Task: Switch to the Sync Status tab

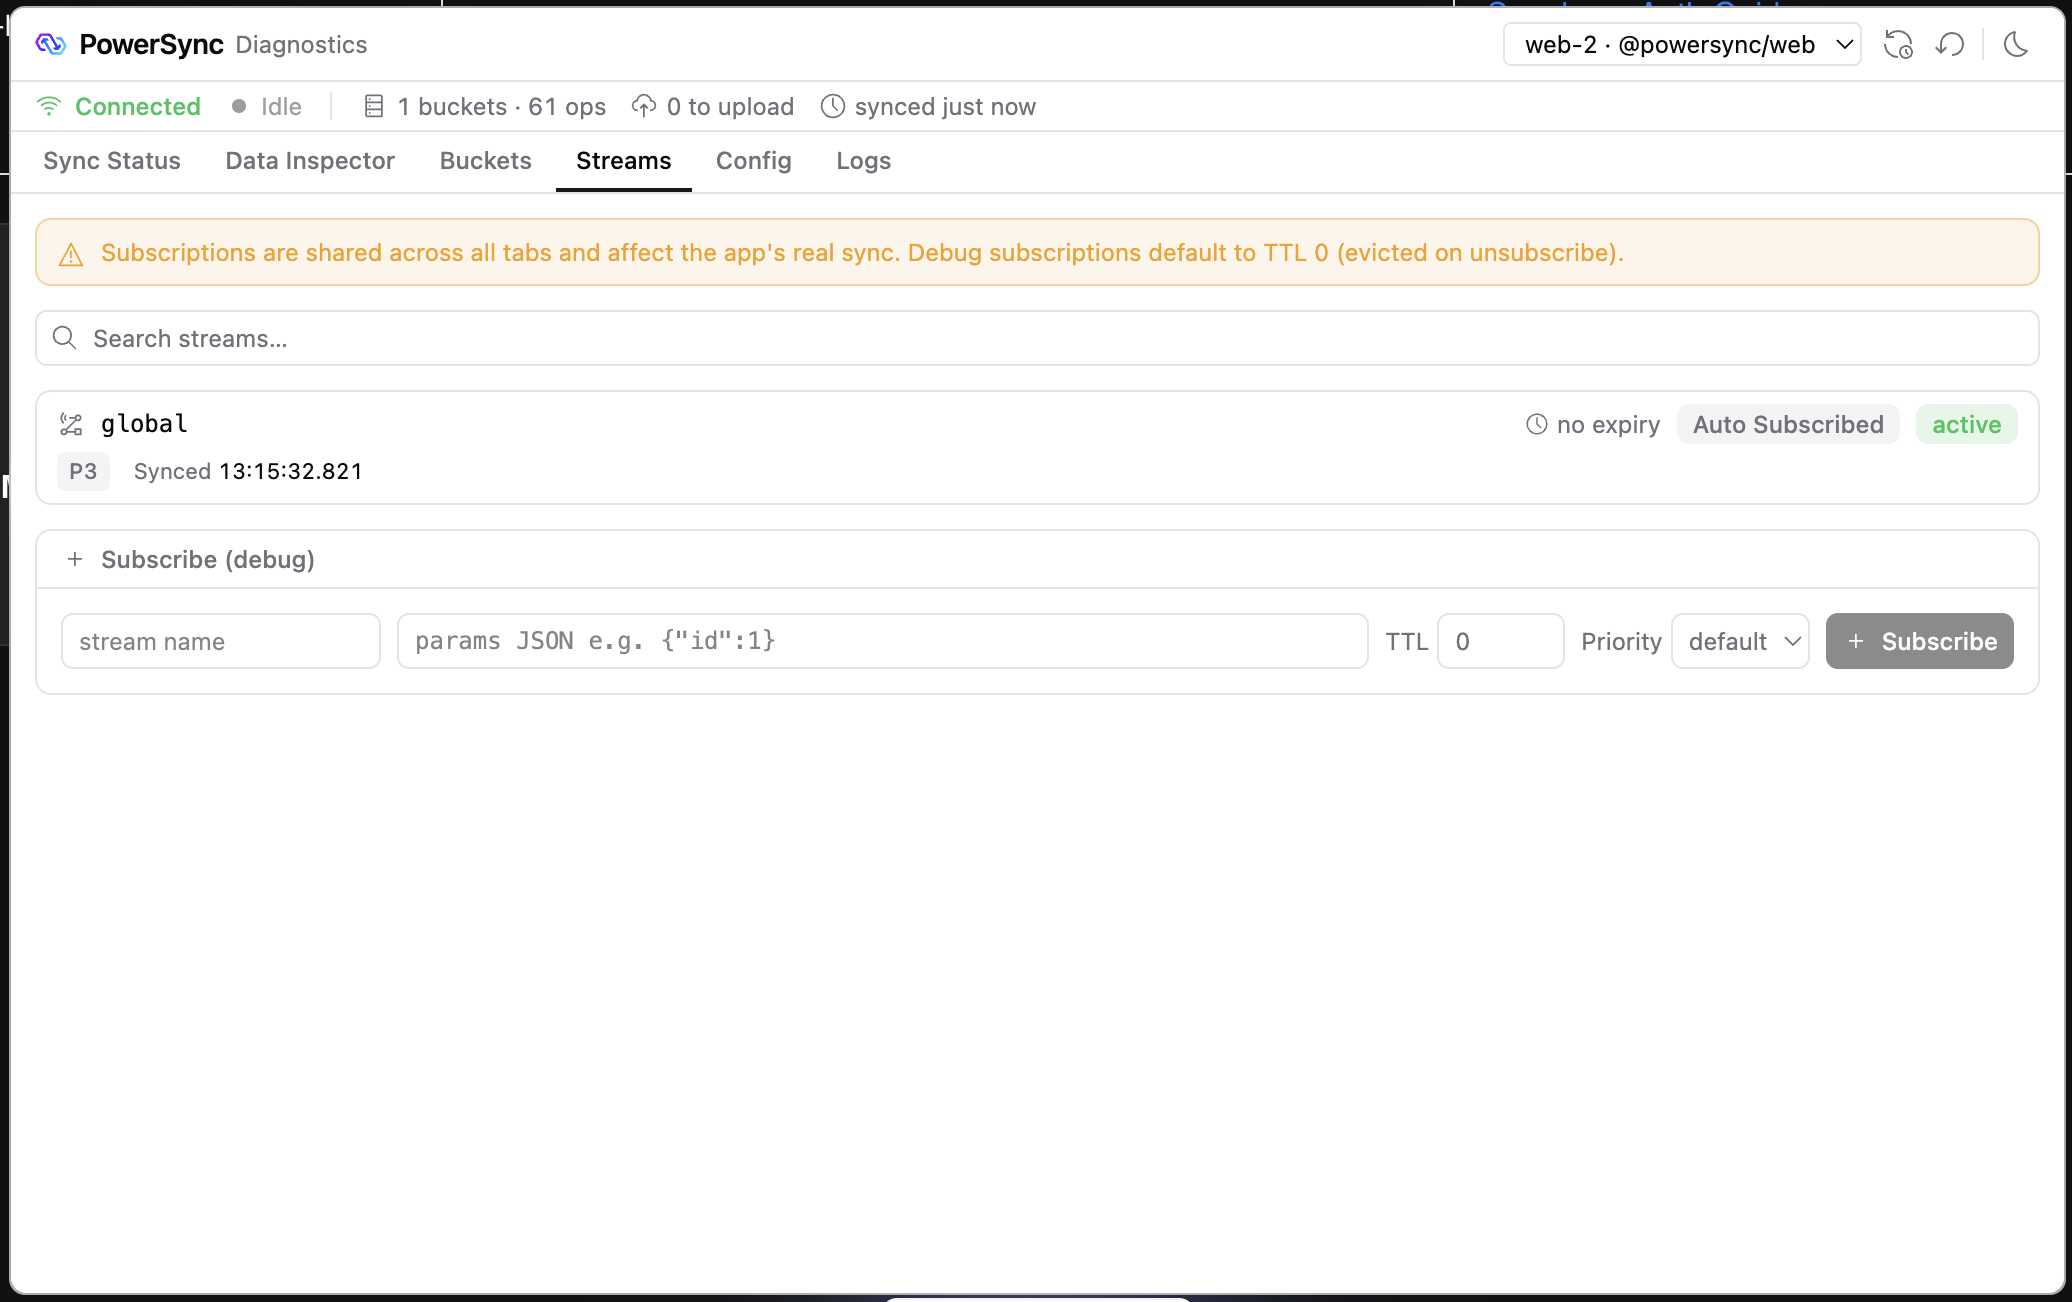Action: coord(112,161)
